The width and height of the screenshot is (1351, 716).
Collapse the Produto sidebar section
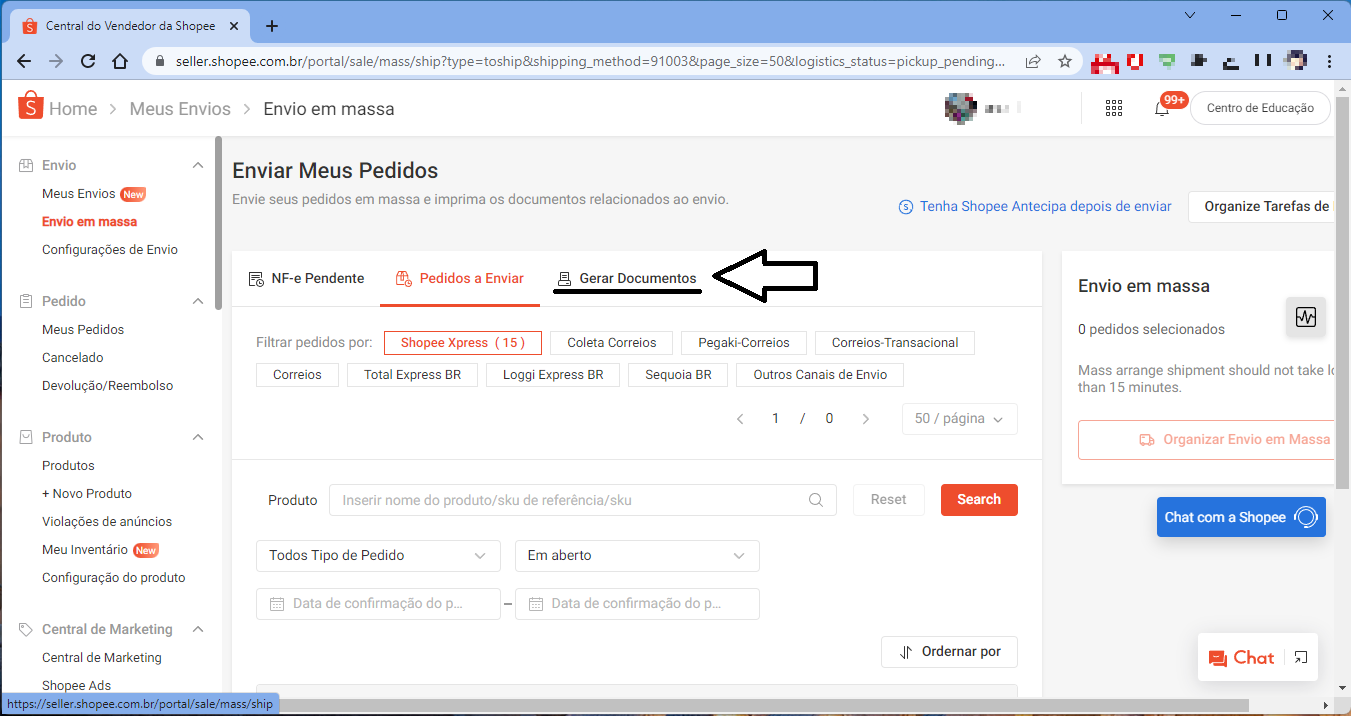[x=198, y=437]
